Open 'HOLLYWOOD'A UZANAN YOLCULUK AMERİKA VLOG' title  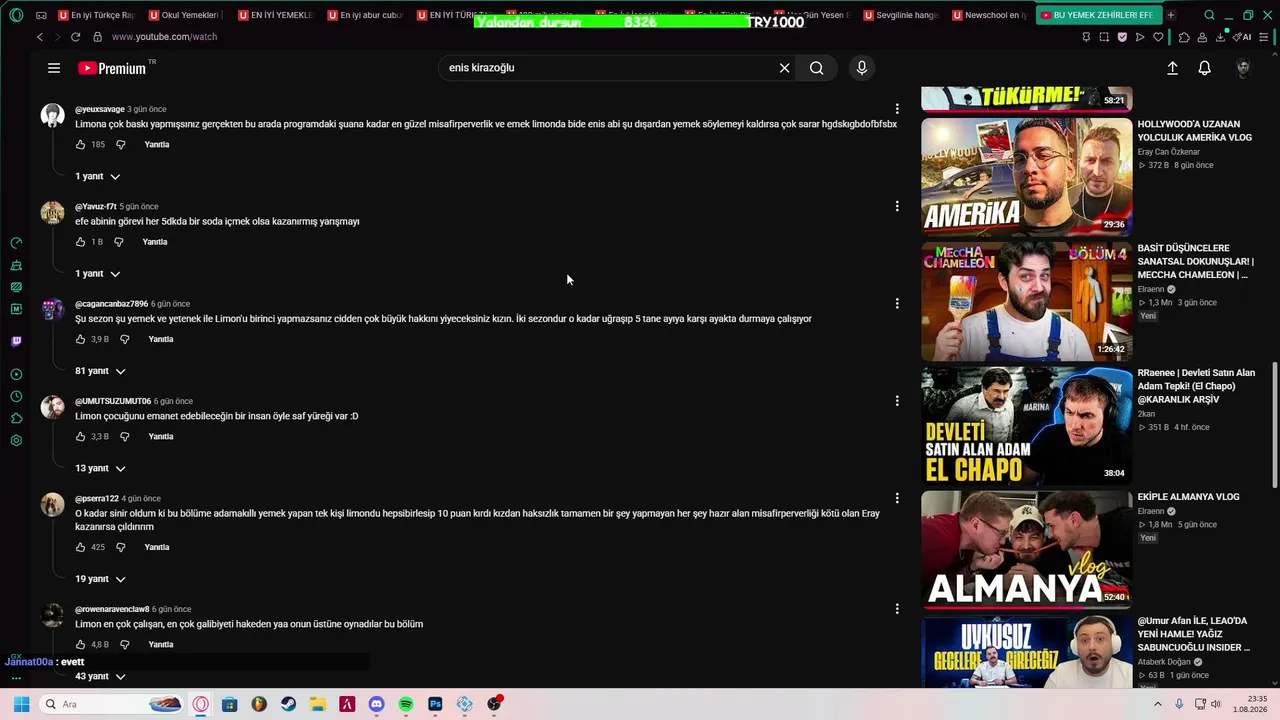1195,131
